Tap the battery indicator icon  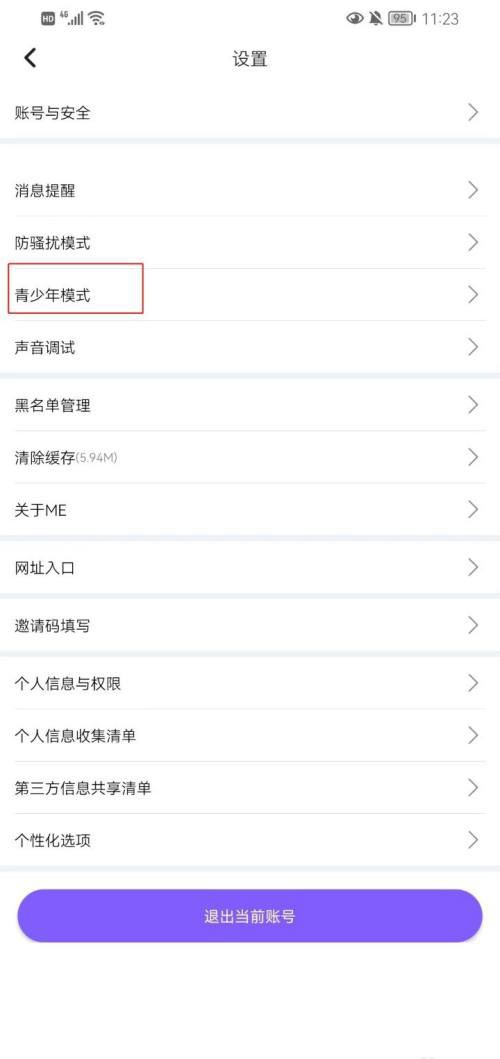coord(402,18)
